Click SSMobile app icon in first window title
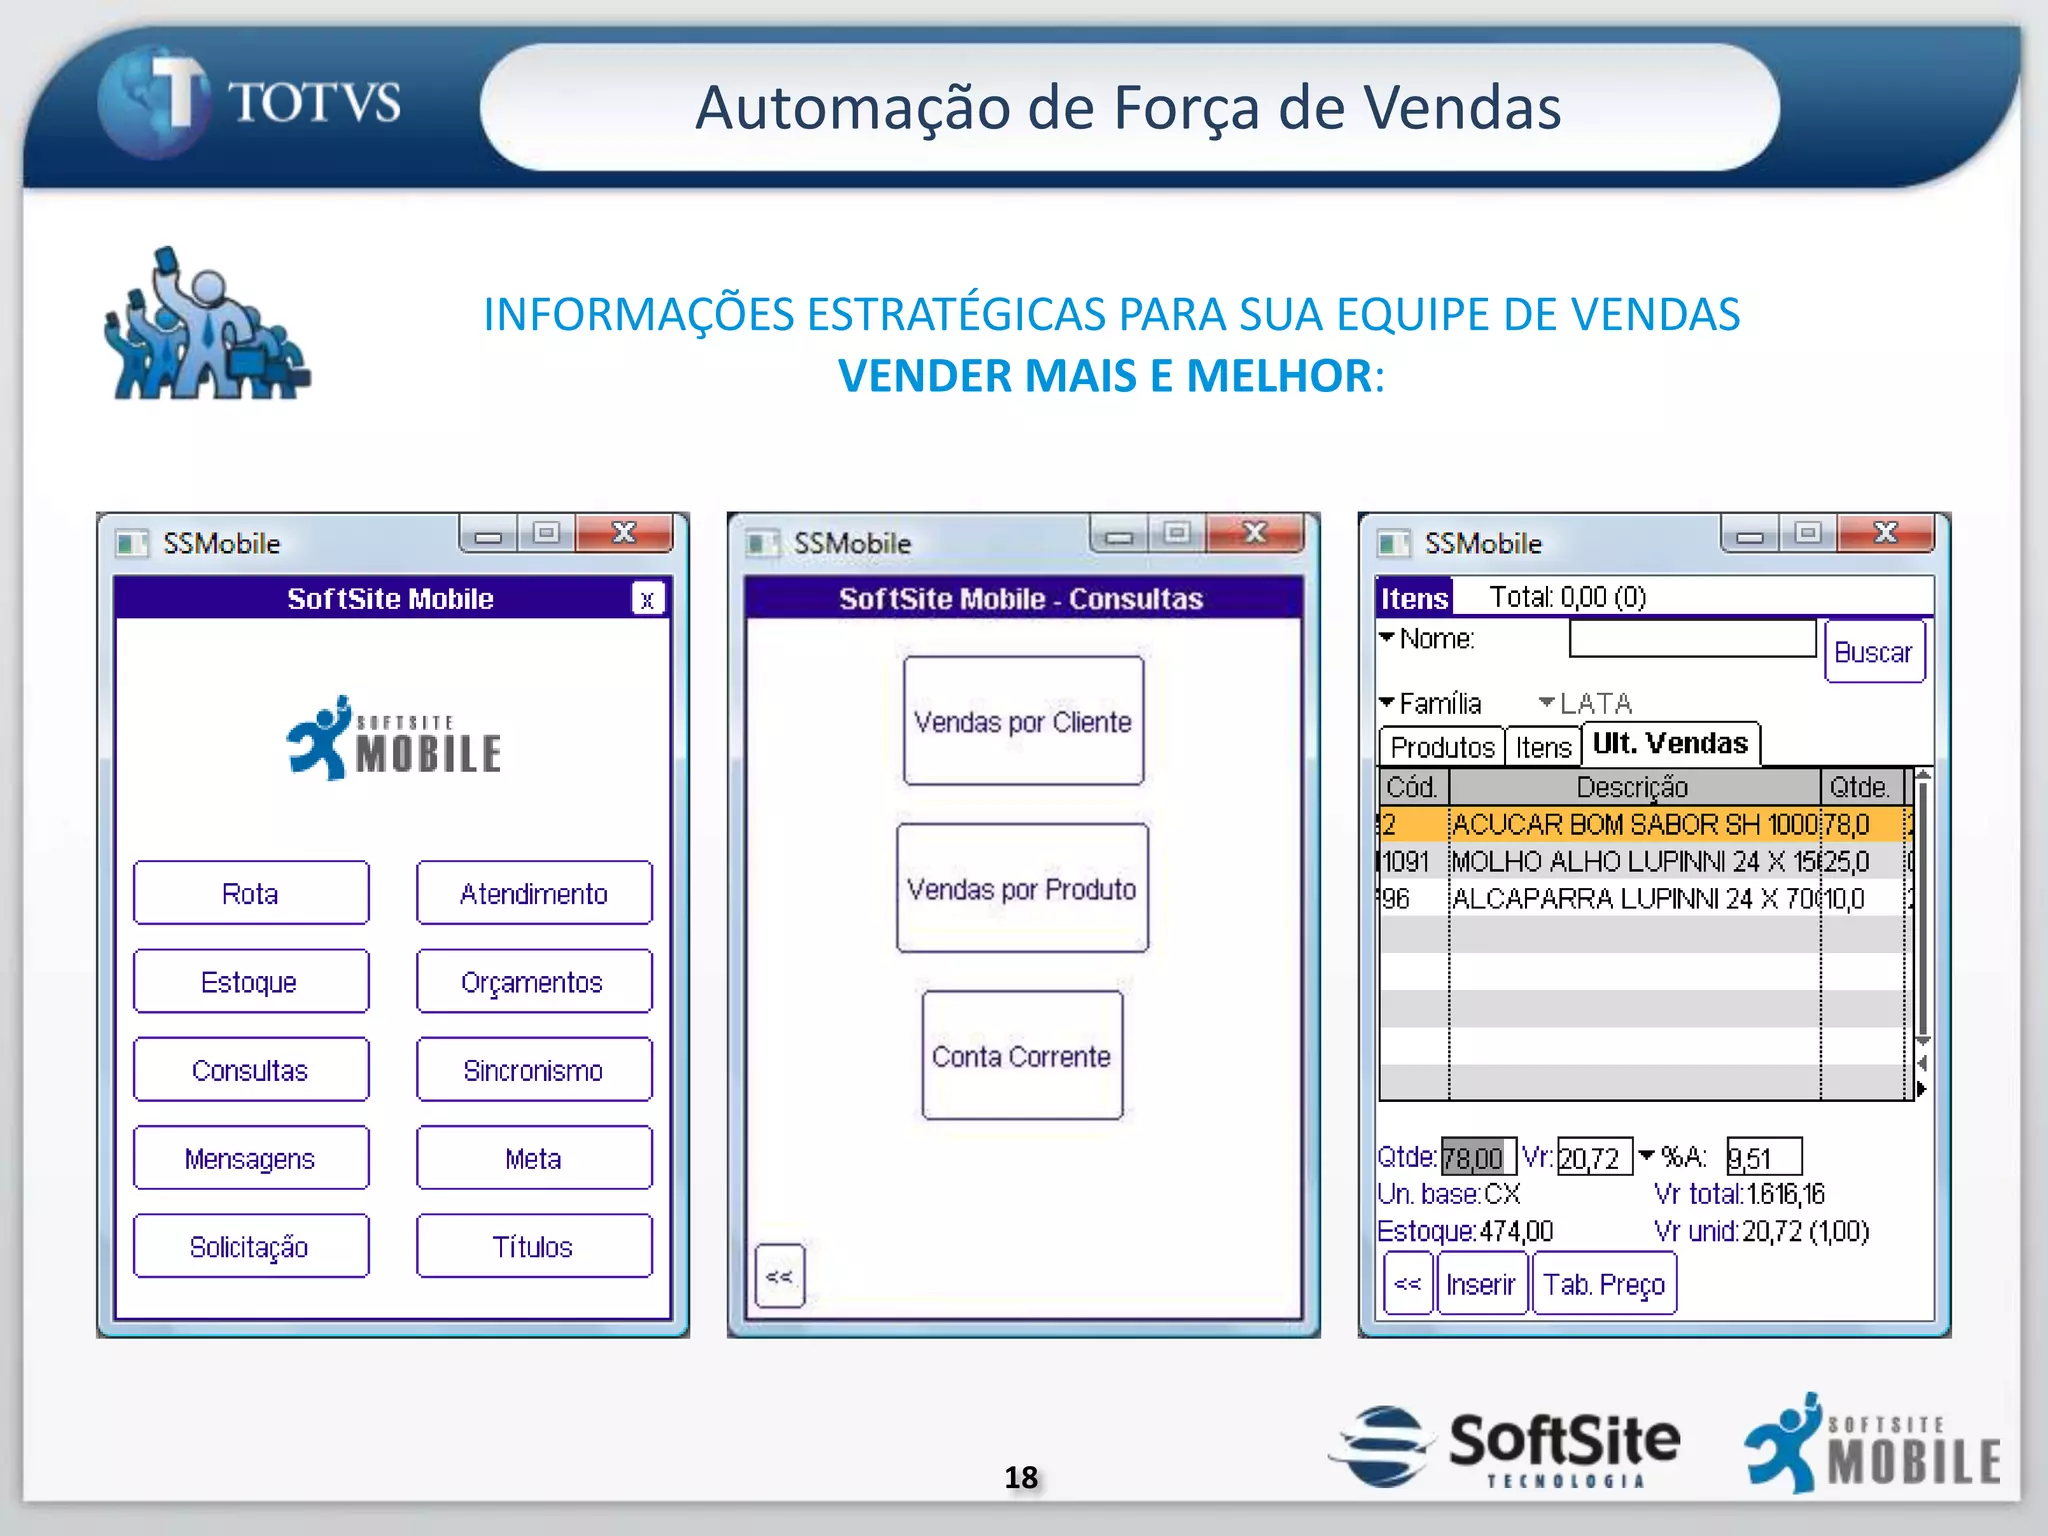The height and width of the screenshot is (1536, 2048). point(130,543)
